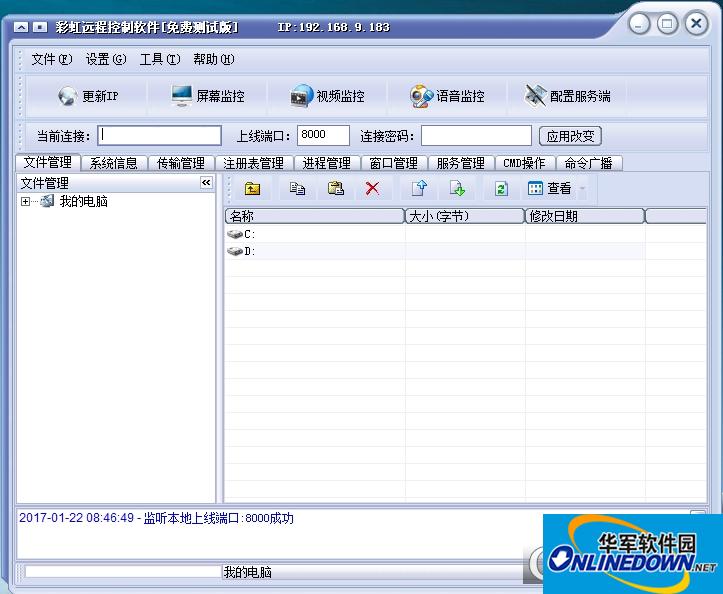Focus the 当前连接 input field
The height and width of the screenshot is (594, 723).
[x=160, y=136]
